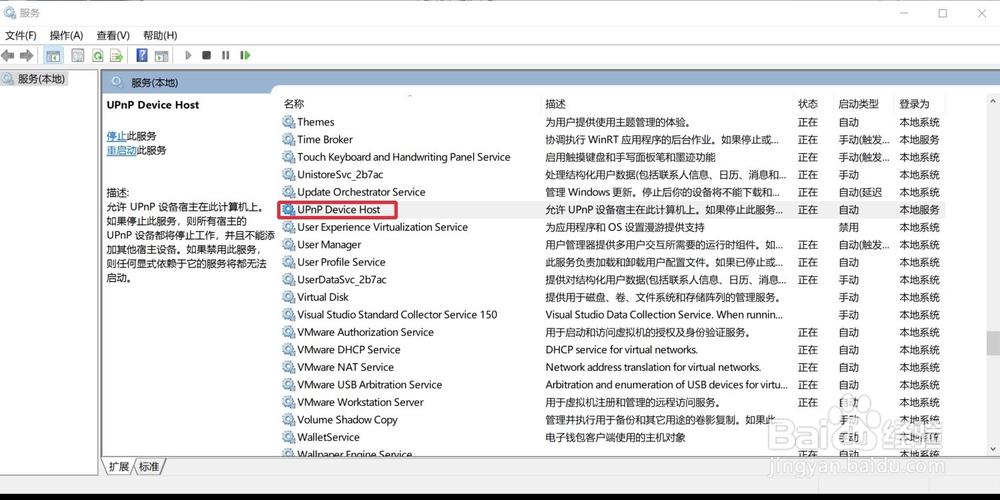Click the gear icon beside WalletService

click(x=289, y=438)
